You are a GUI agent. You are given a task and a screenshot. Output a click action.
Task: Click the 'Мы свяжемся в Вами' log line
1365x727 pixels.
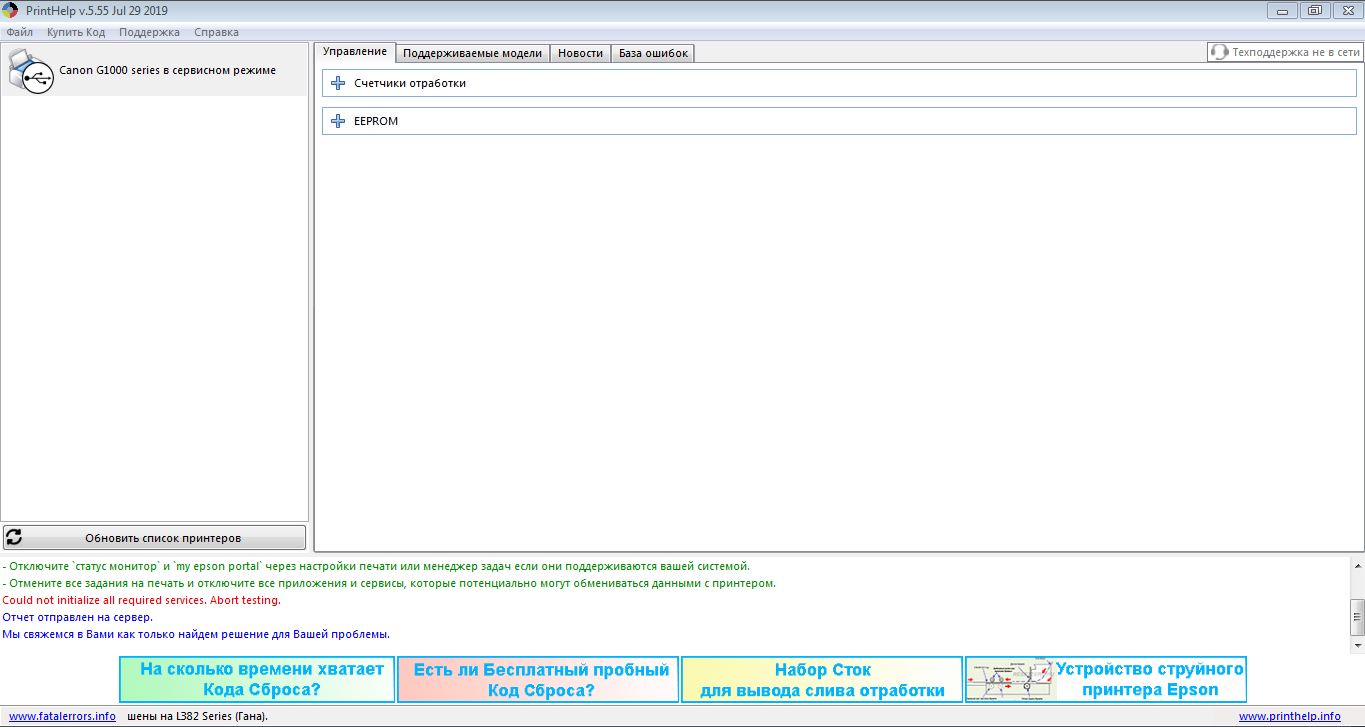point(196,634)
